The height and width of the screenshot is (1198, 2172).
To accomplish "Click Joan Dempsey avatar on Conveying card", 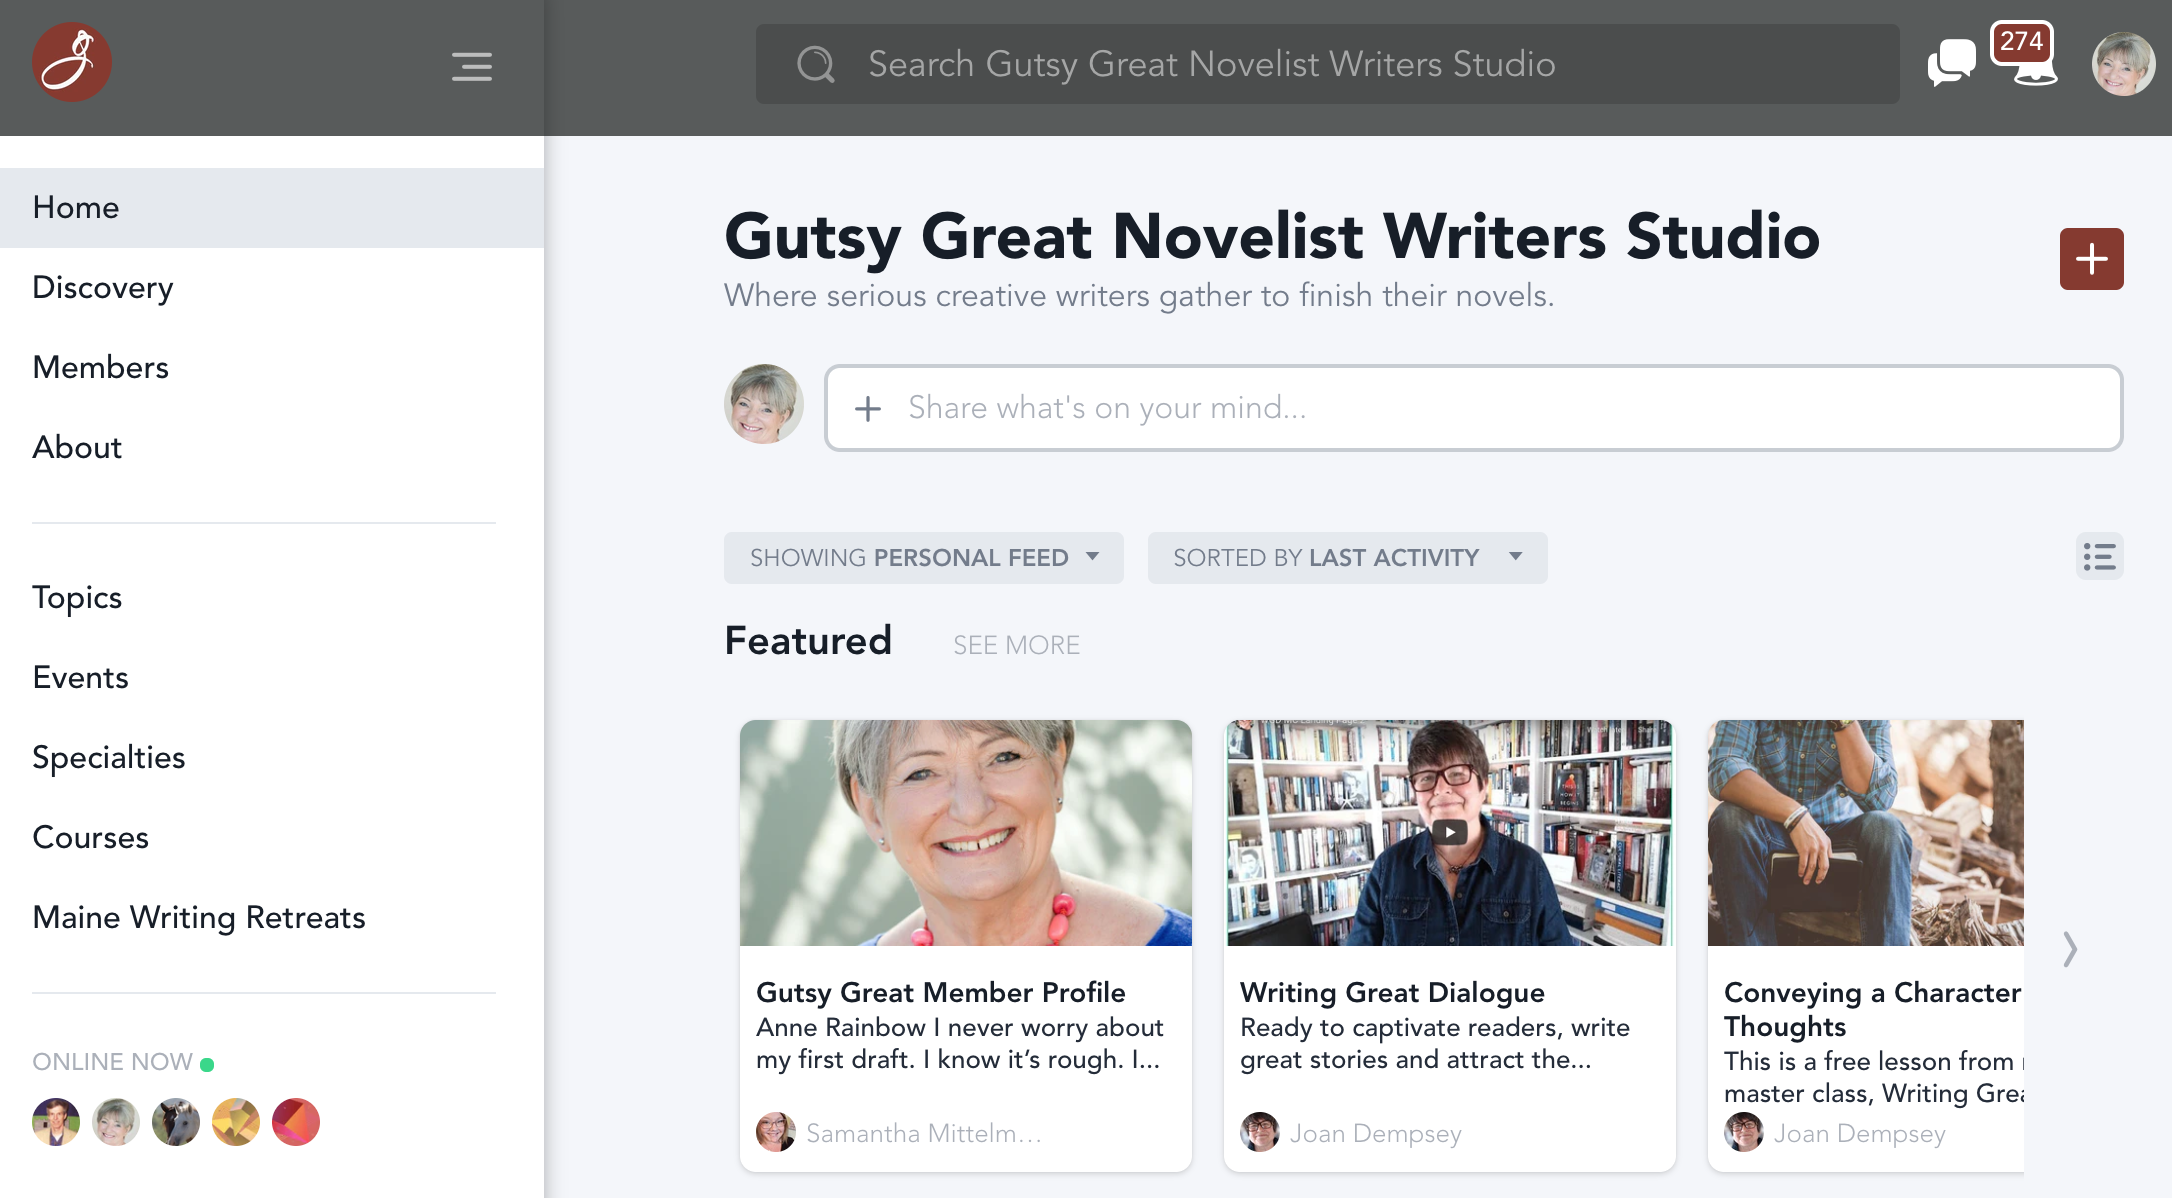I will point(1743,1132).
